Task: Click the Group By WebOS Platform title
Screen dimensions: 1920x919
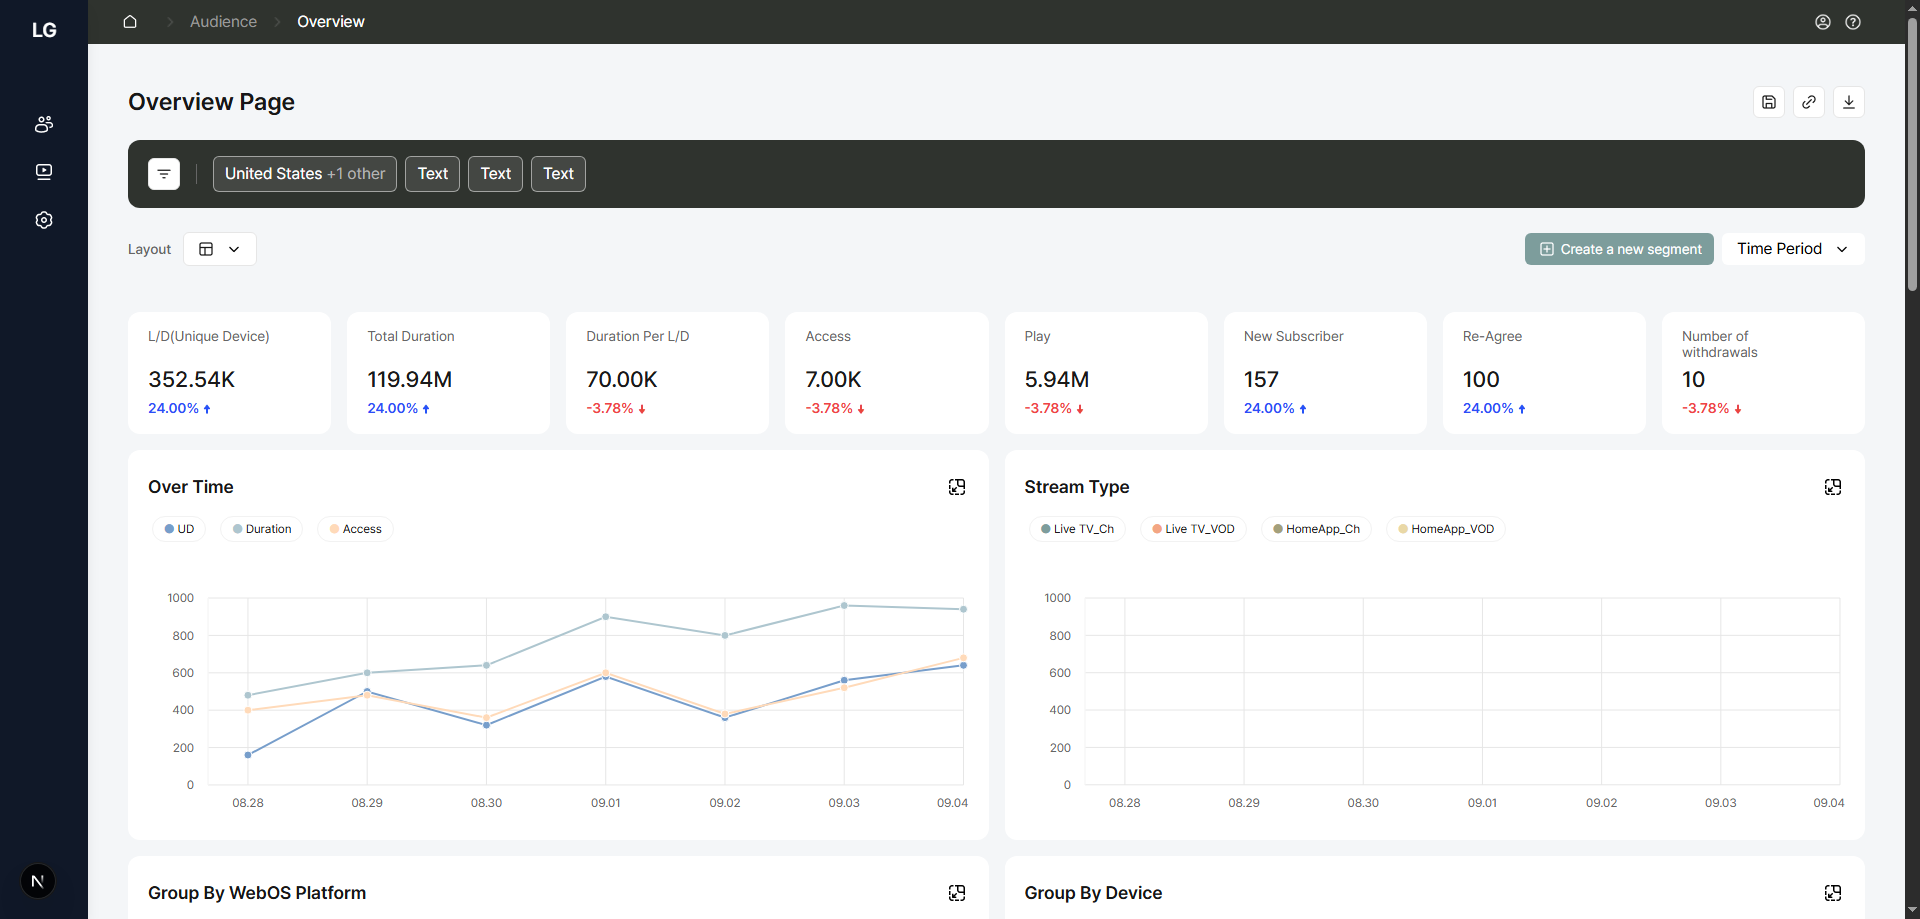Action: [257, 893]
